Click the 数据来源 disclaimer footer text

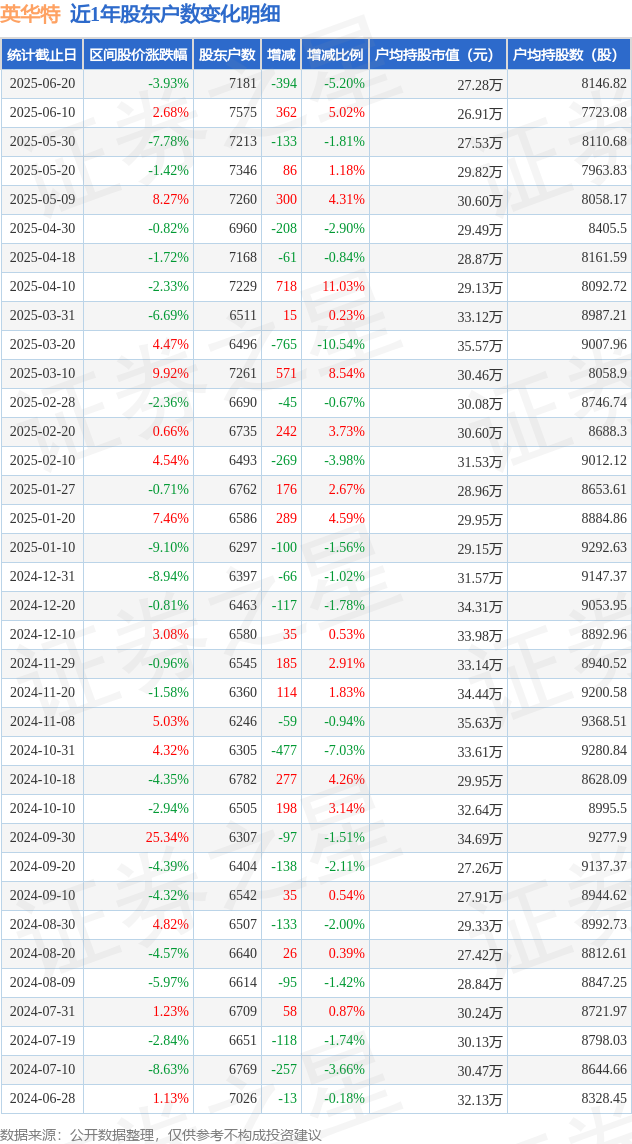pyautogui.click(x=161, y=1135)
